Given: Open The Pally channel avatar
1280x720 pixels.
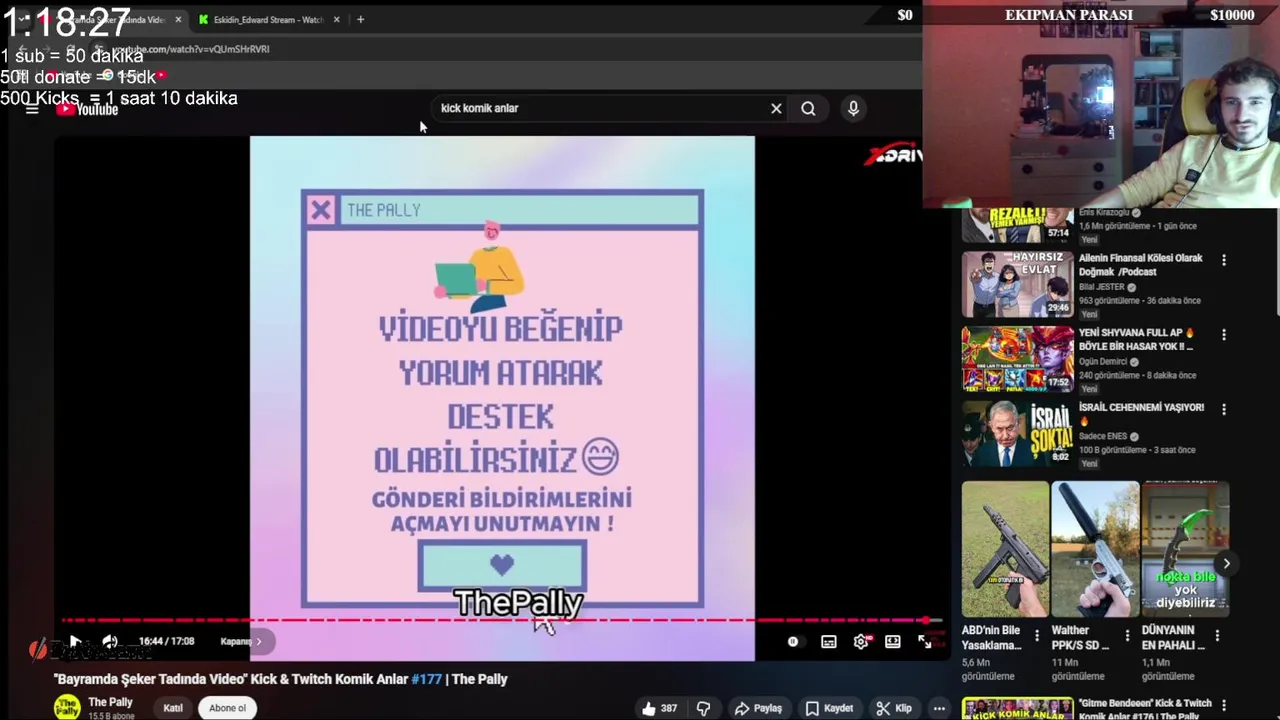Looking at the screenshot, I should [x=67, y=707].
